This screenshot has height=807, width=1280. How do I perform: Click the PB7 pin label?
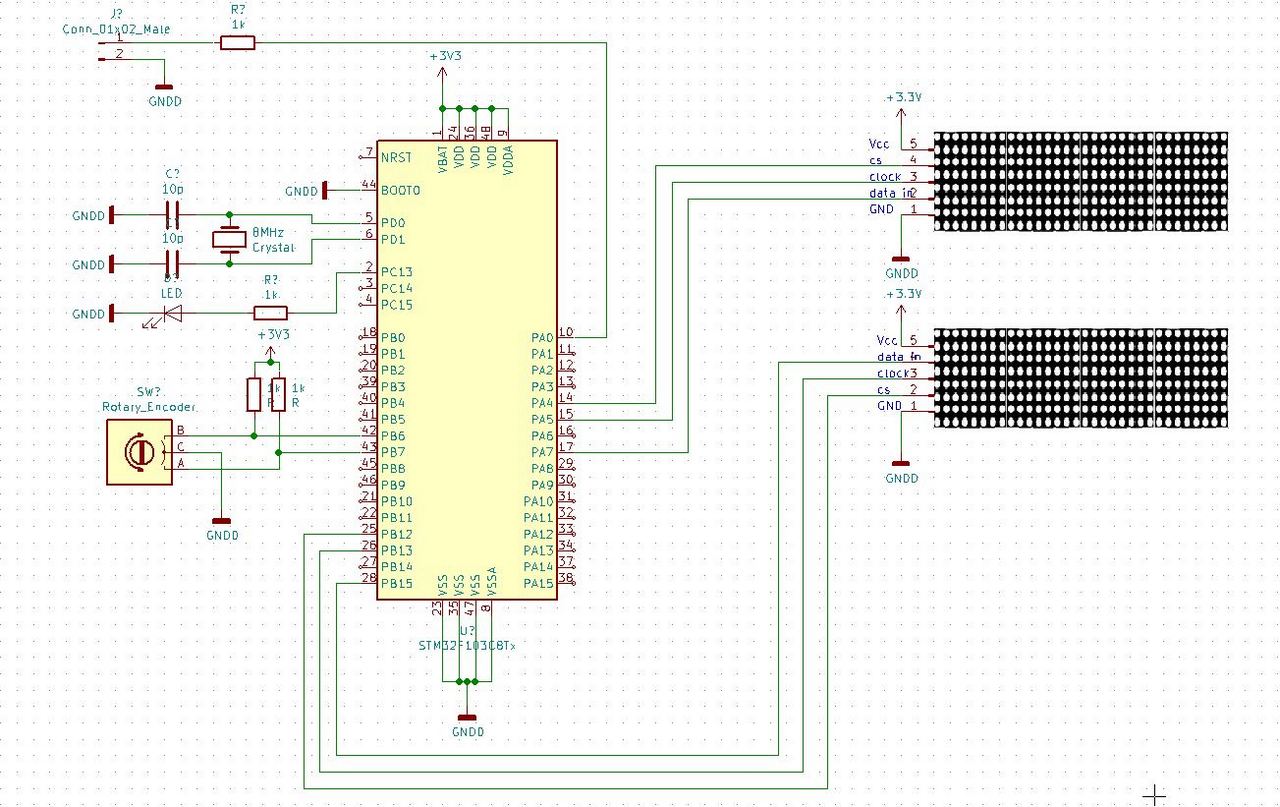(x=392, y=452)
